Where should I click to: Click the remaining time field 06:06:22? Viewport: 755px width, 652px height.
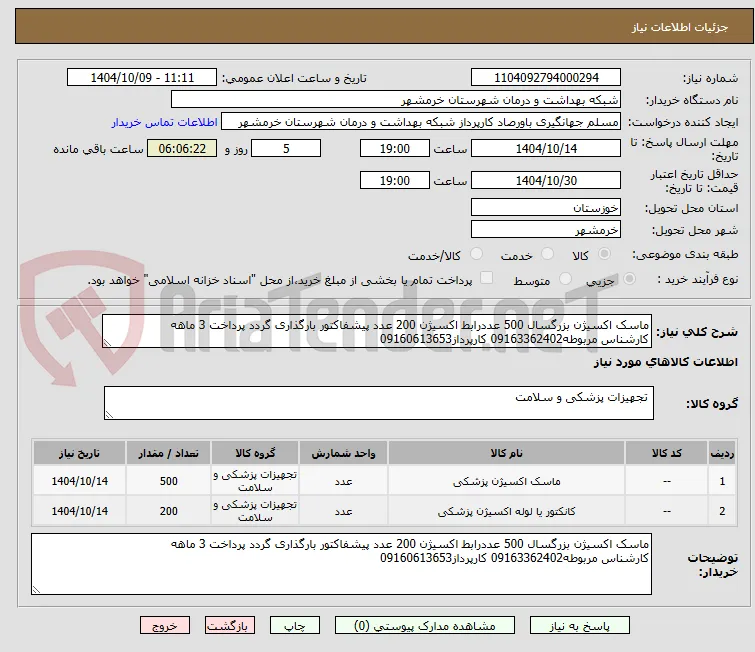click(x=182, y=148)
